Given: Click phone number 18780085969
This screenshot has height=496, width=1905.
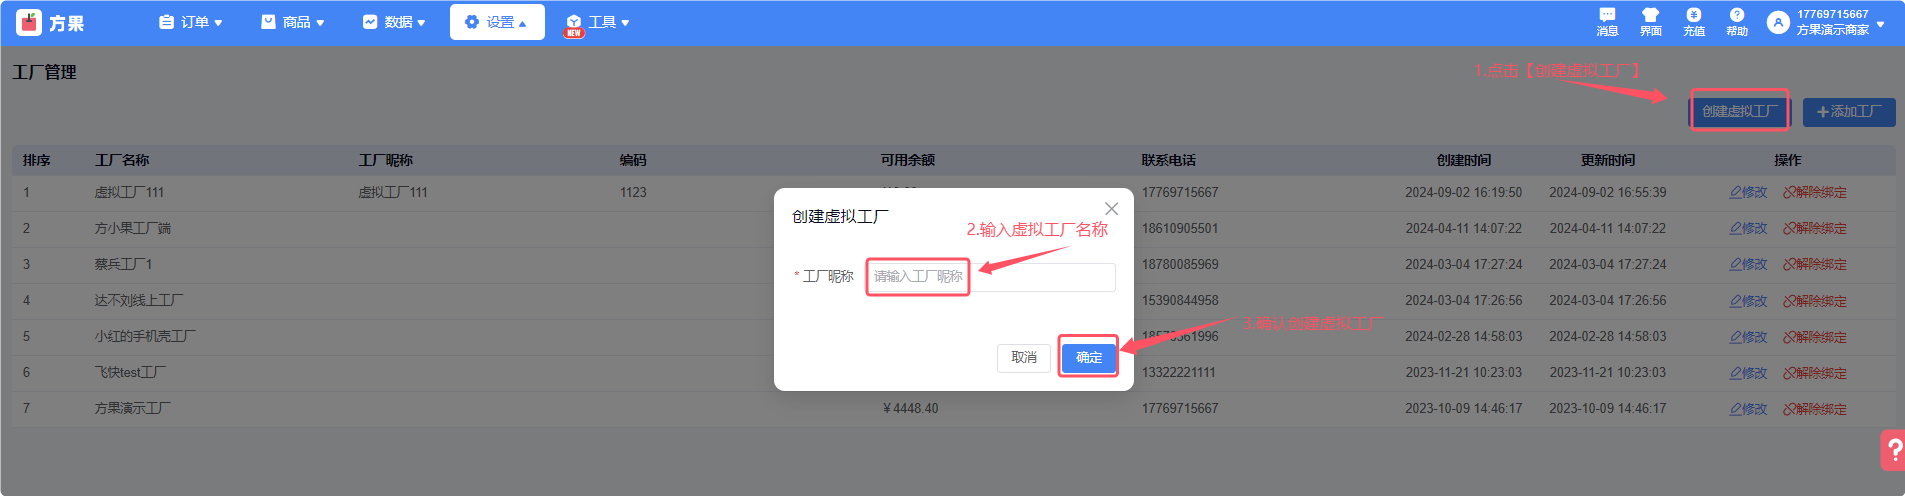Looking at the screenshot, I should pyautogui.click(x=1180, y=264).
